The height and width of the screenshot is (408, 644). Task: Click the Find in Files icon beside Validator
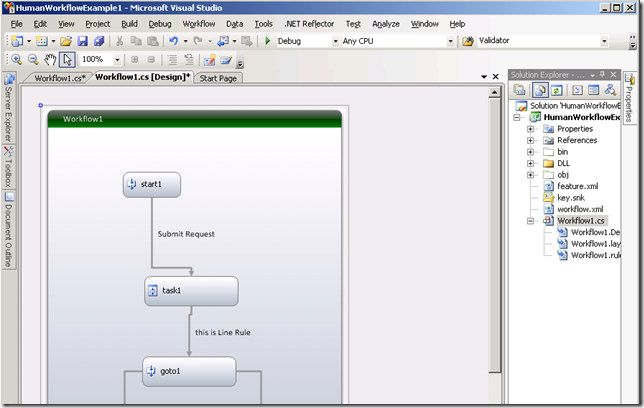pyautogui.click(x=468, y=41)
